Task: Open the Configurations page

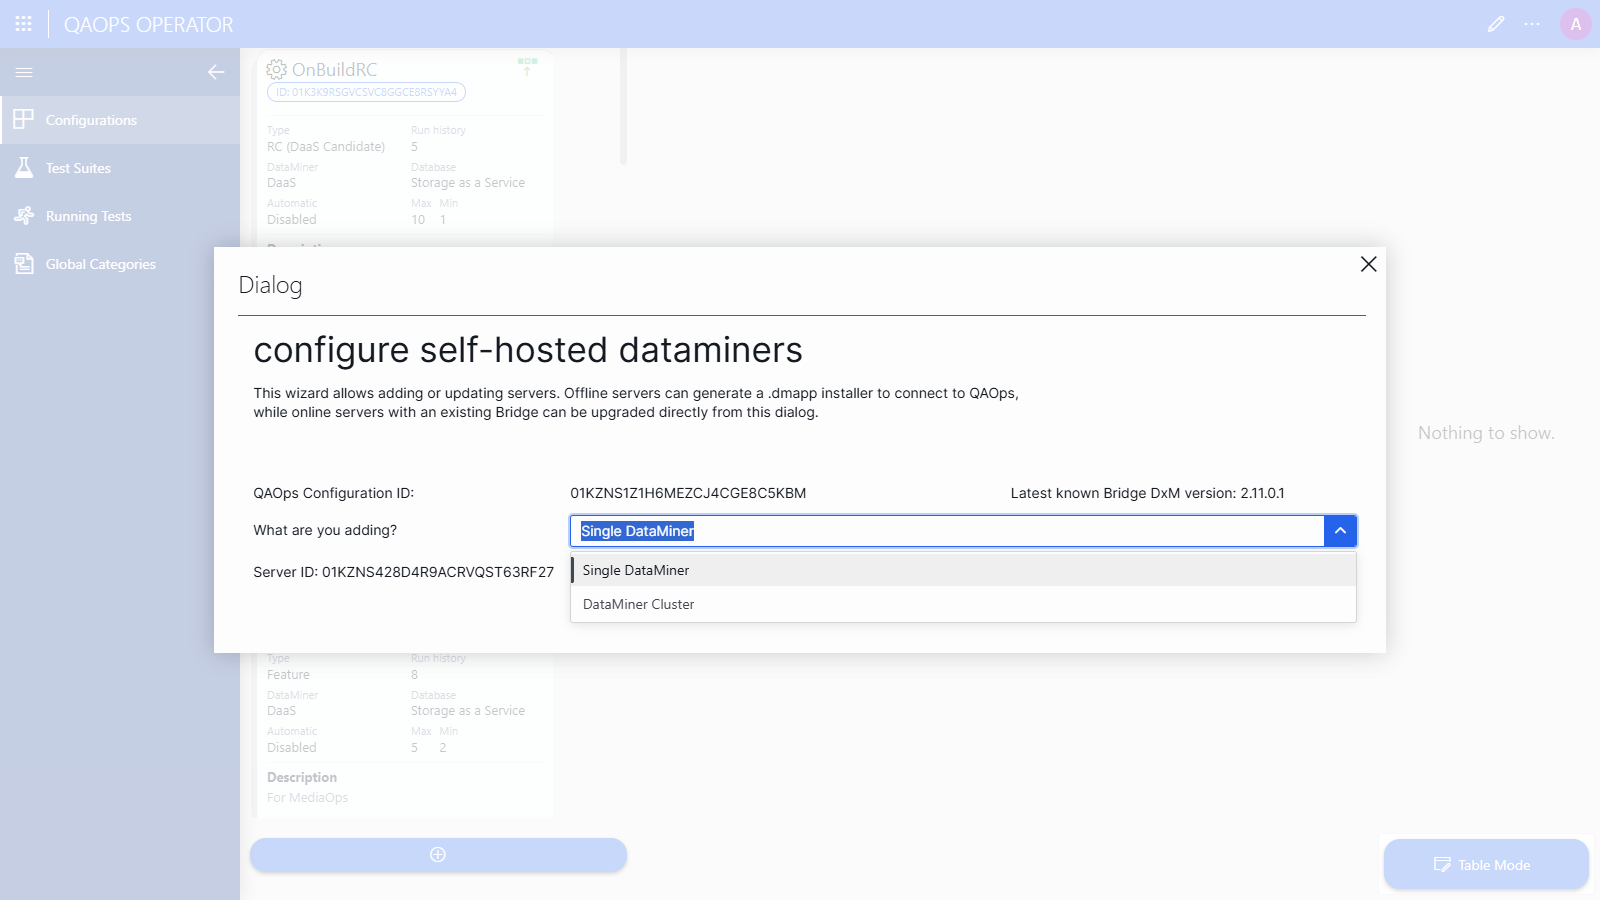Action: (x=120, y=120)
